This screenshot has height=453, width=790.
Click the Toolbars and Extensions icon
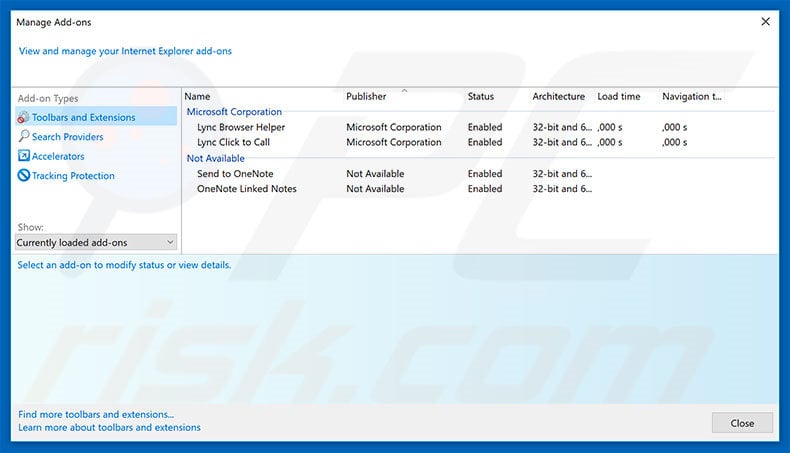23,117
